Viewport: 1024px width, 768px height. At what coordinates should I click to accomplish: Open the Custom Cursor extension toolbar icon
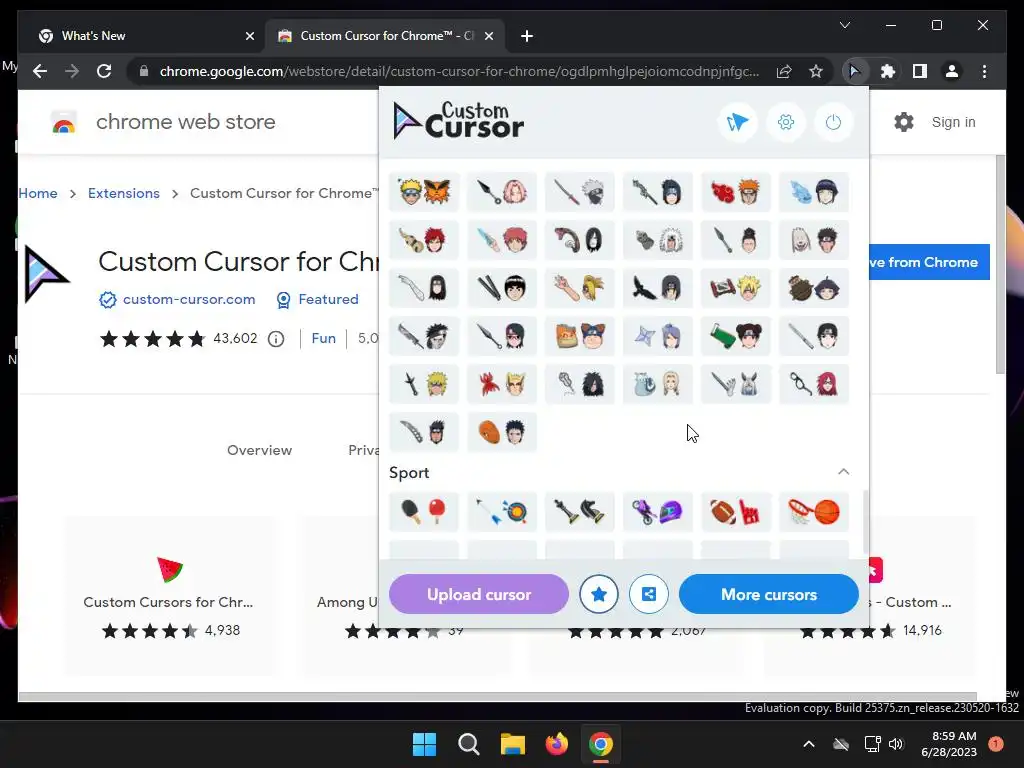point(854,71)
